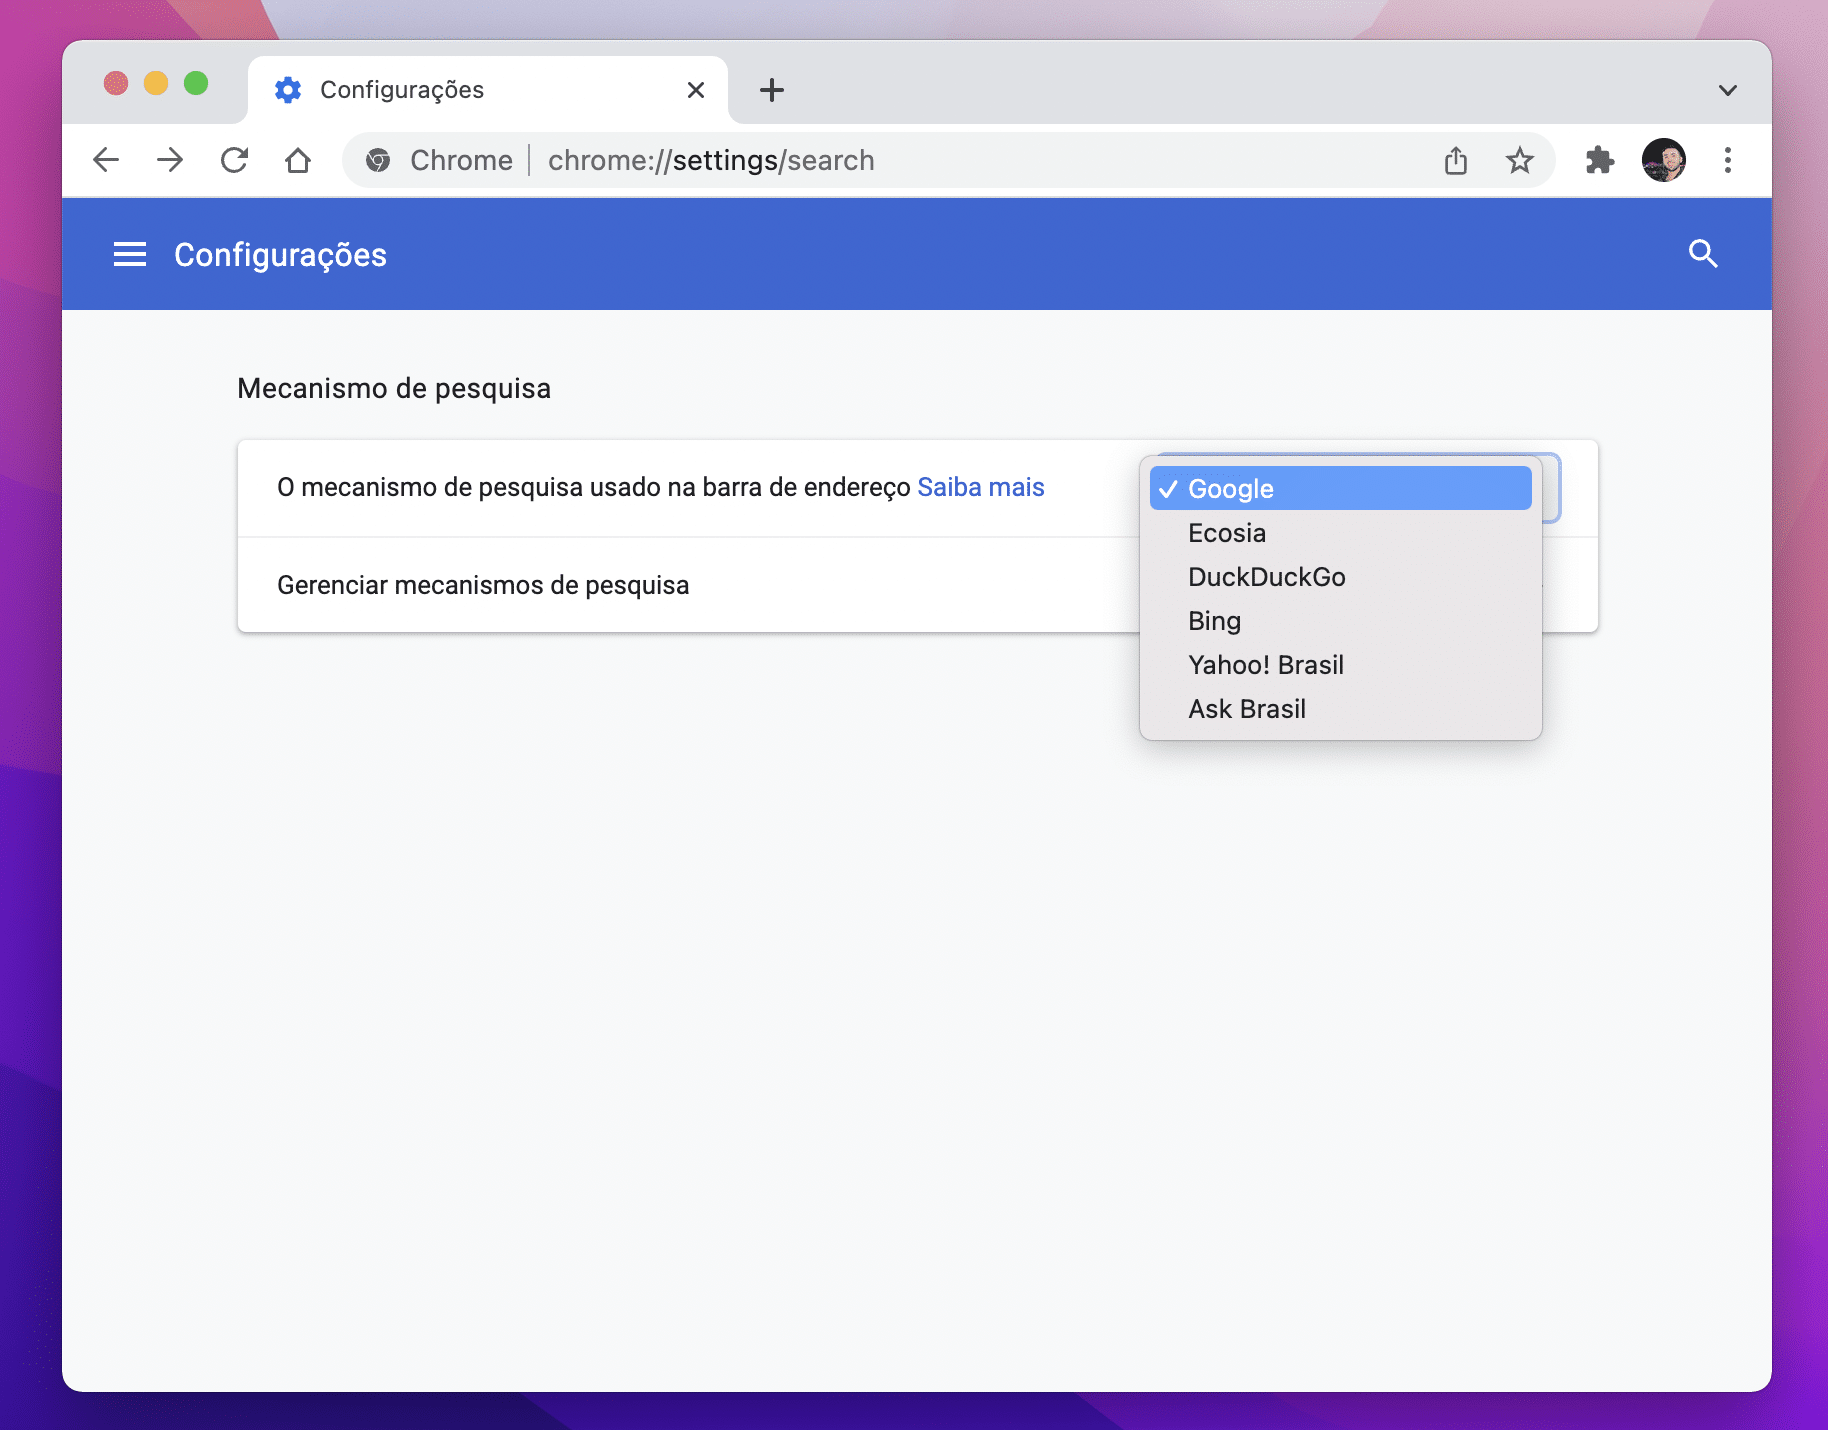Click the Configurações header title

pos(280,255)
